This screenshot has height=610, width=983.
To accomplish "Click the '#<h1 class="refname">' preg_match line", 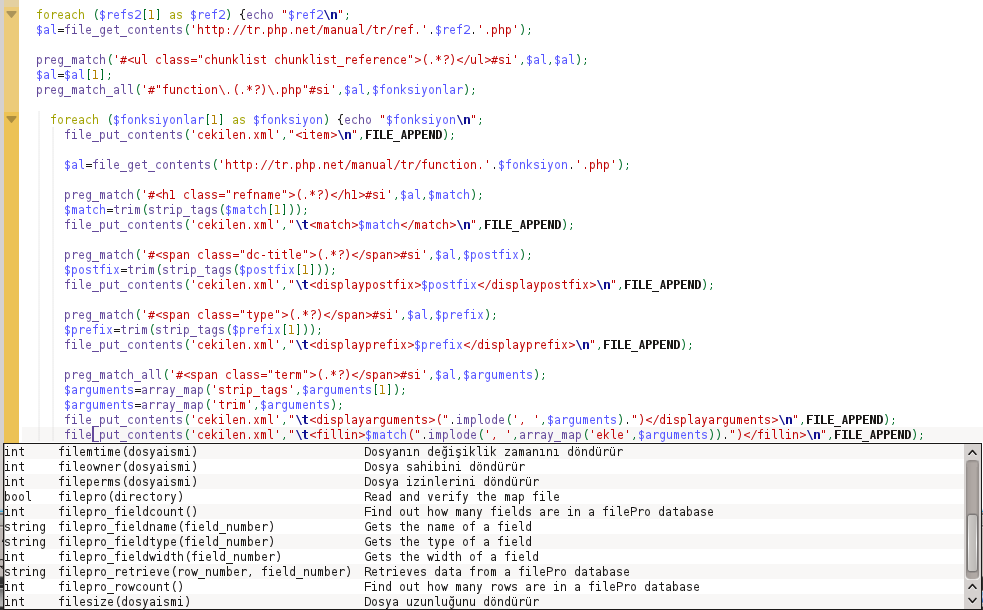I will (x=273, y=195).
